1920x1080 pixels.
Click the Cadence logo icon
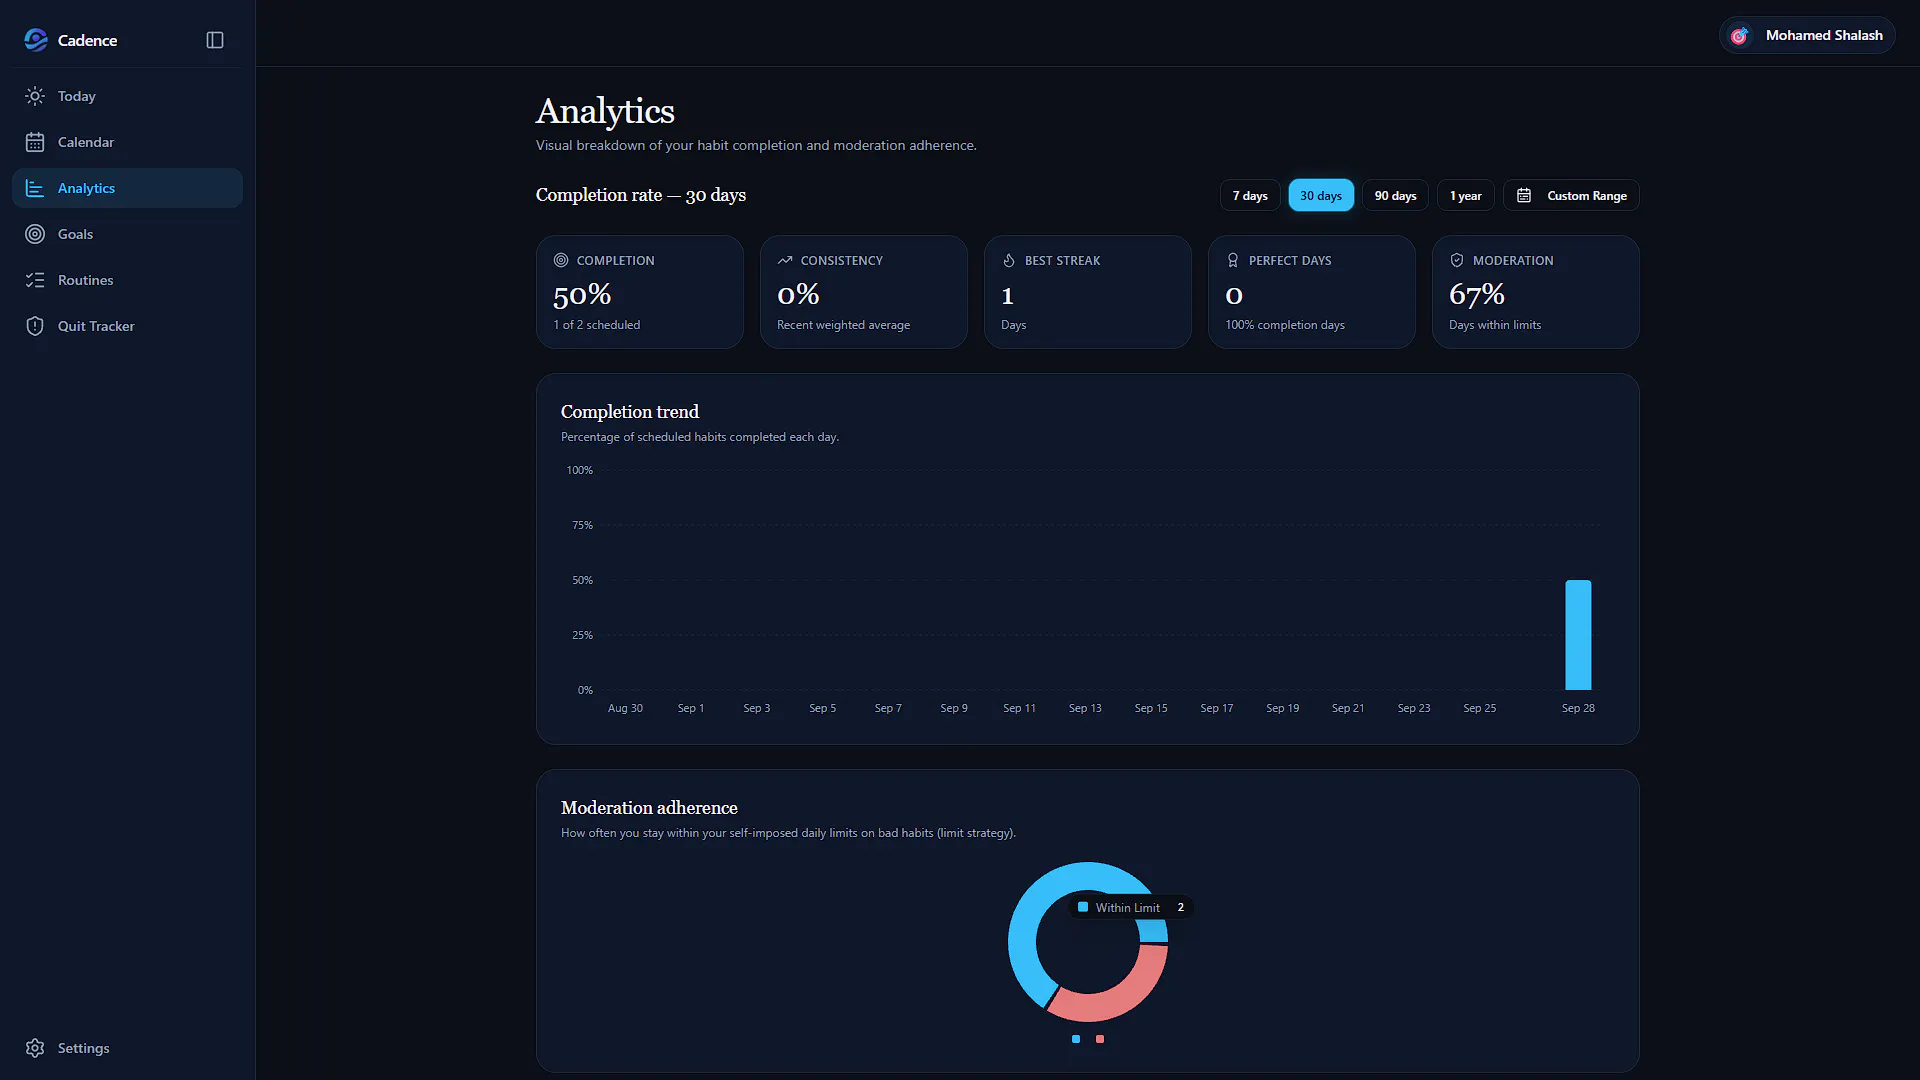tap(36, 40)
